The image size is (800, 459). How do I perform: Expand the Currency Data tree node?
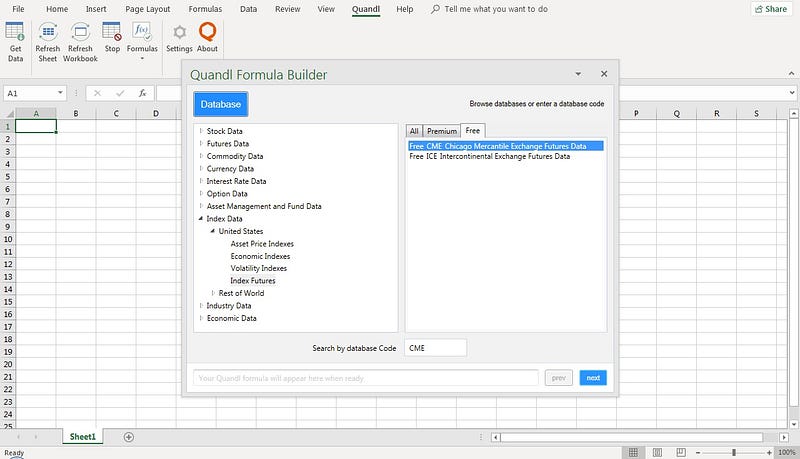[x=201, y=168]
